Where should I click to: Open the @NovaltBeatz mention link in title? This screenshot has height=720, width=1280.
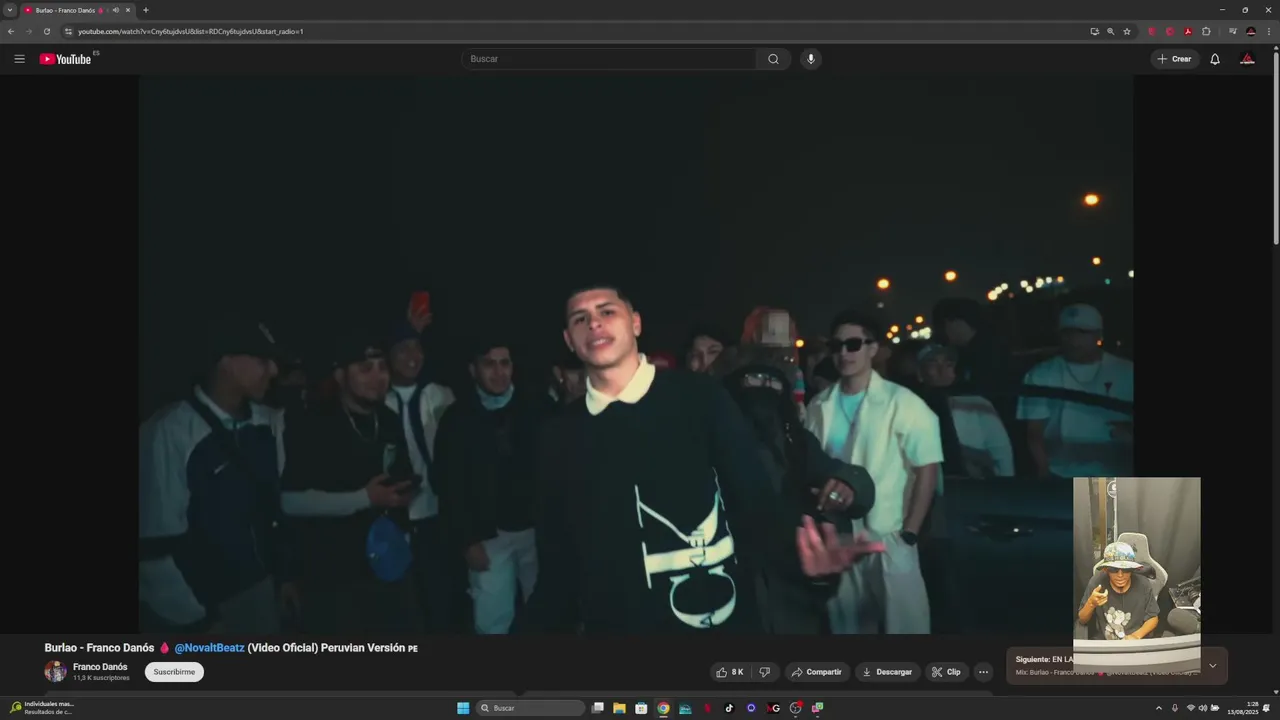pos(209,648)
